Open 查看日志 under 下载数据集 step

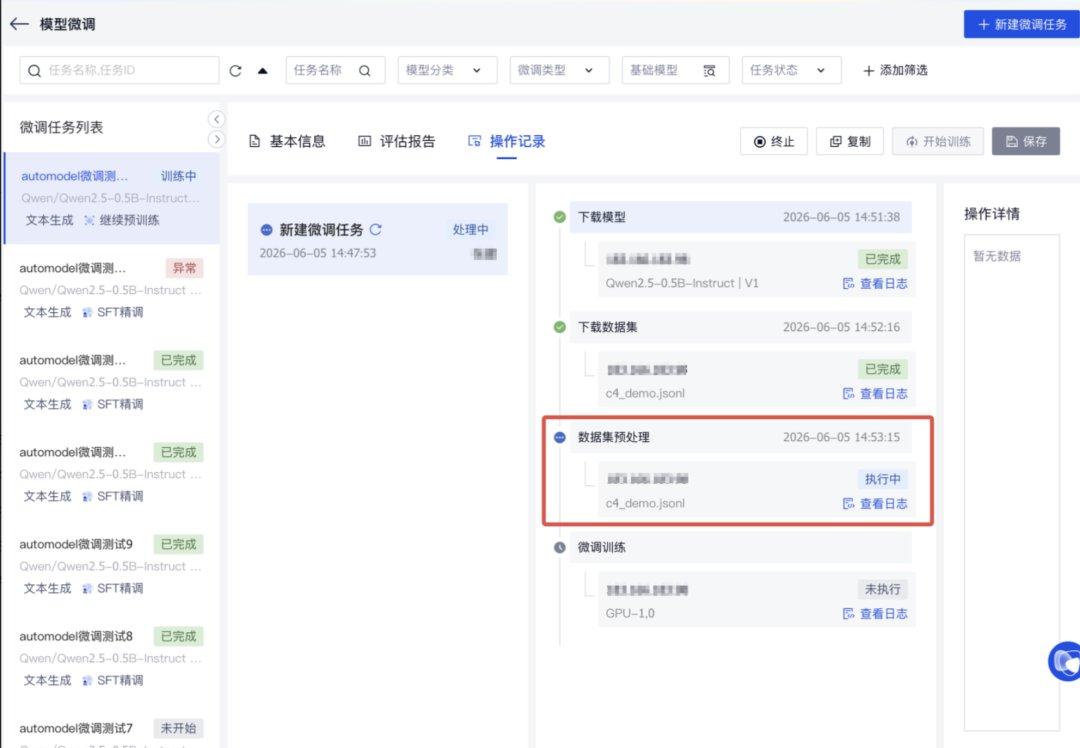point(875,394)
